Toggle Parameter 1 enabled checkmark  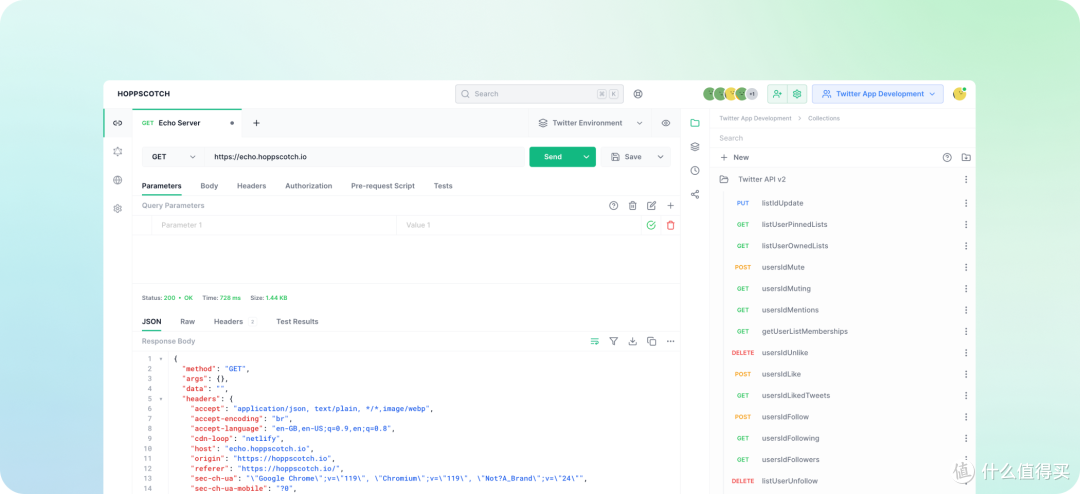651,225
